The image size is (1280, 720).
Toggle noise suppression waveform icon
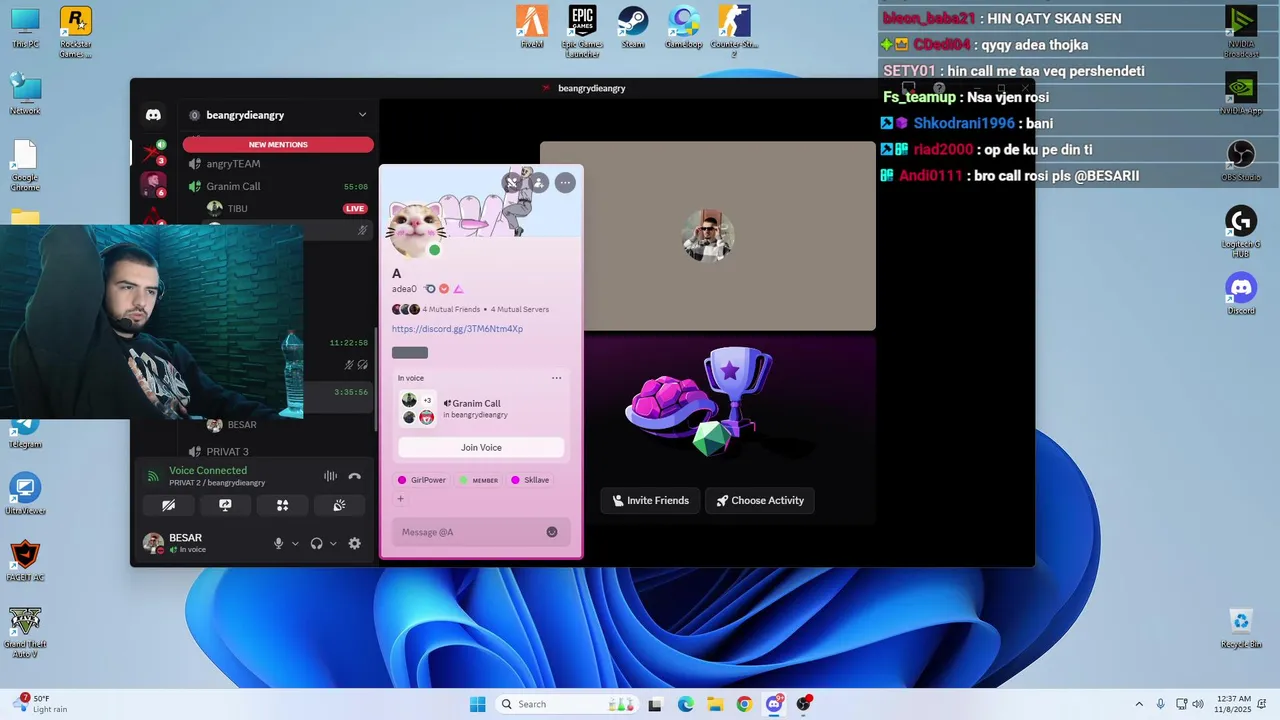[330, 476]
